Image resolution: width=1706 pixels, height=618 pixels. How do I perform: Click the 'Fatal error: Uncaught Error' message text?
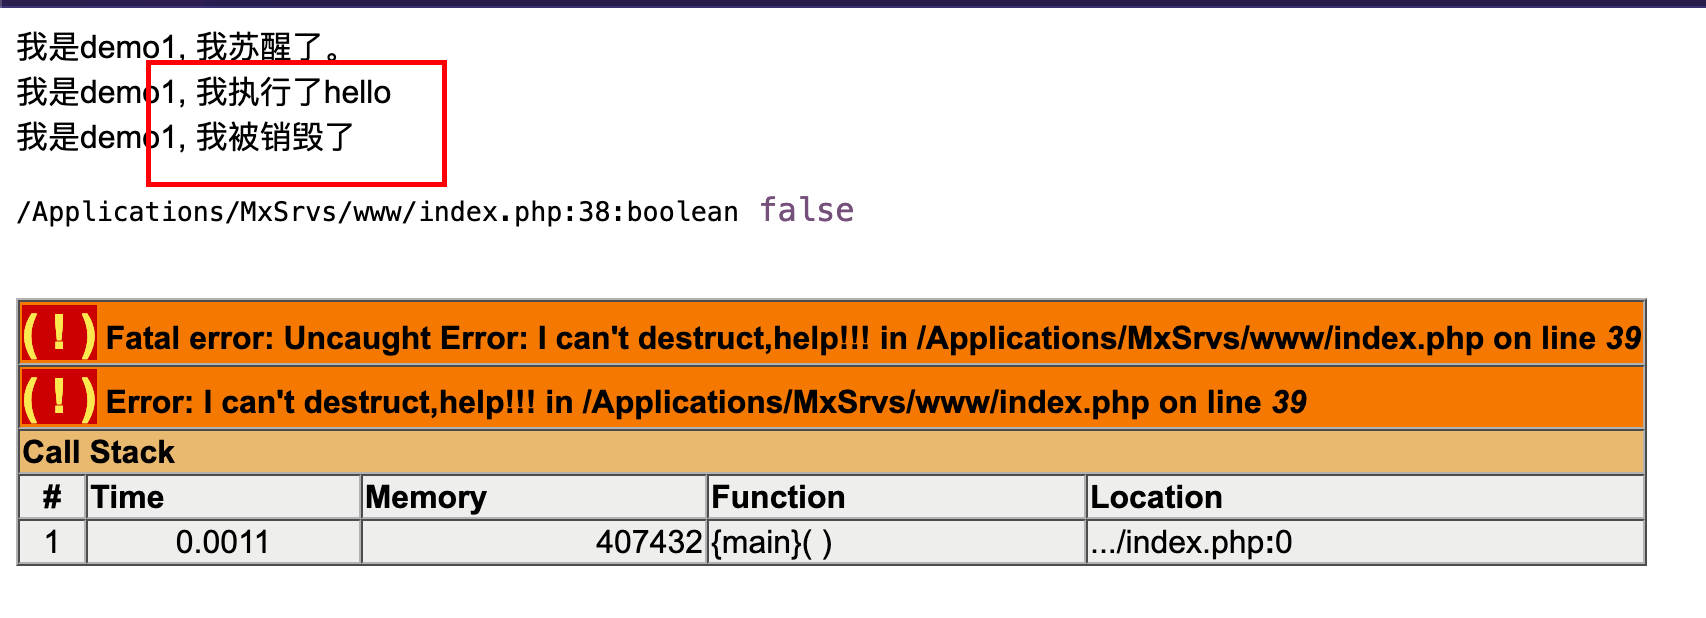(873, 338)
